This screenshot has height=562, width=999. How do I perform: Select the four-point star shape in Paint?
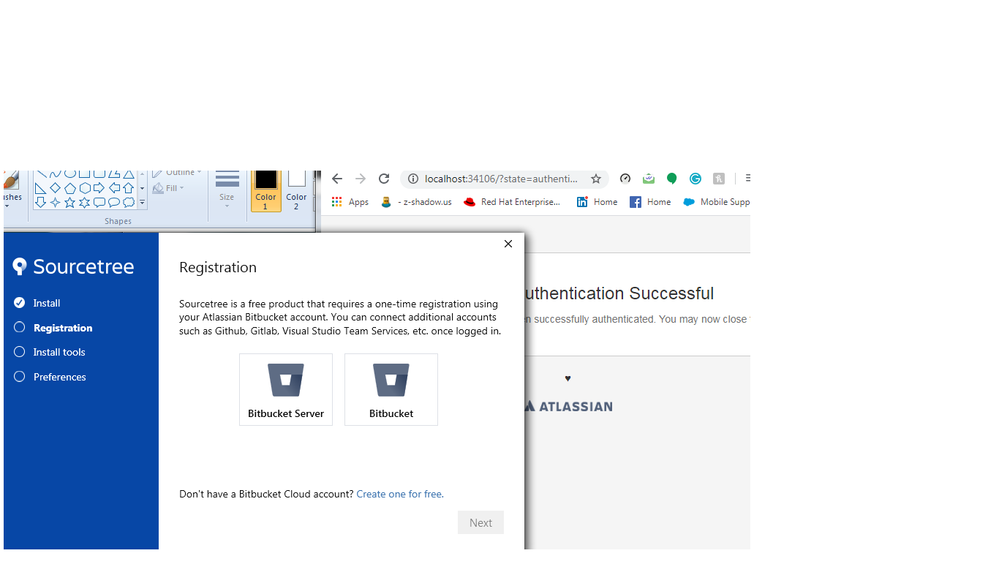click(x=55, y=202)
